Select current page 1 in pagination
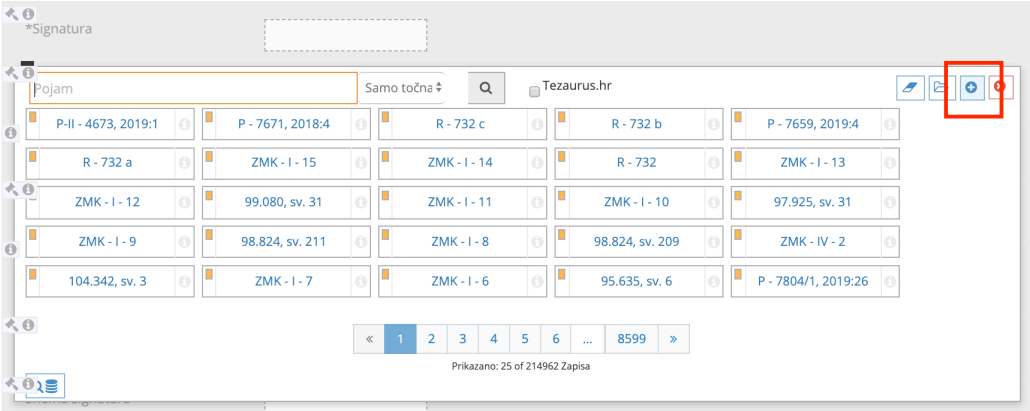This screenshot has width=1030, height=411. (401, 339)
